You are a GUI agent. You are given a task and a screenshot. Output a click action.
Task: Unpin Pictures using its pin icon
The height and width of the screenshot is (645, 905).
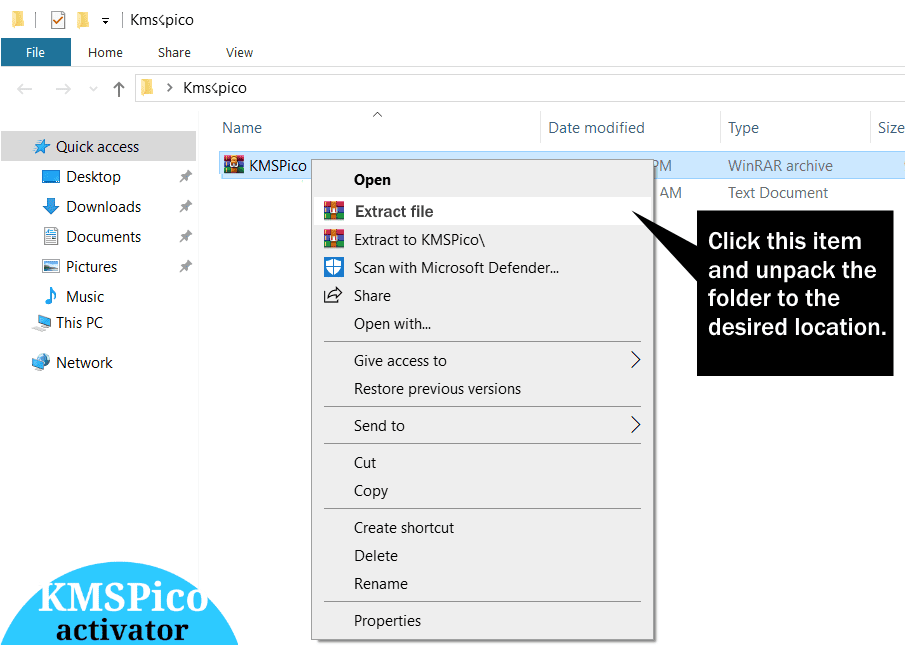[x=185, y=267]
